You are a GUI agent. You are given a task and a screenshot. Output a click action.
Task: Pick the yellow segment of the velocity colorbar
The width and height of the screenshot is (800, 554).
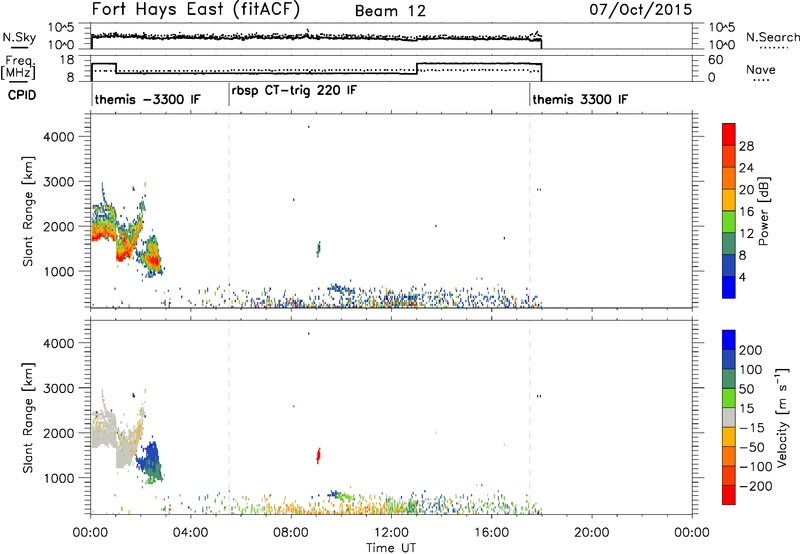(x=729, y=436)
